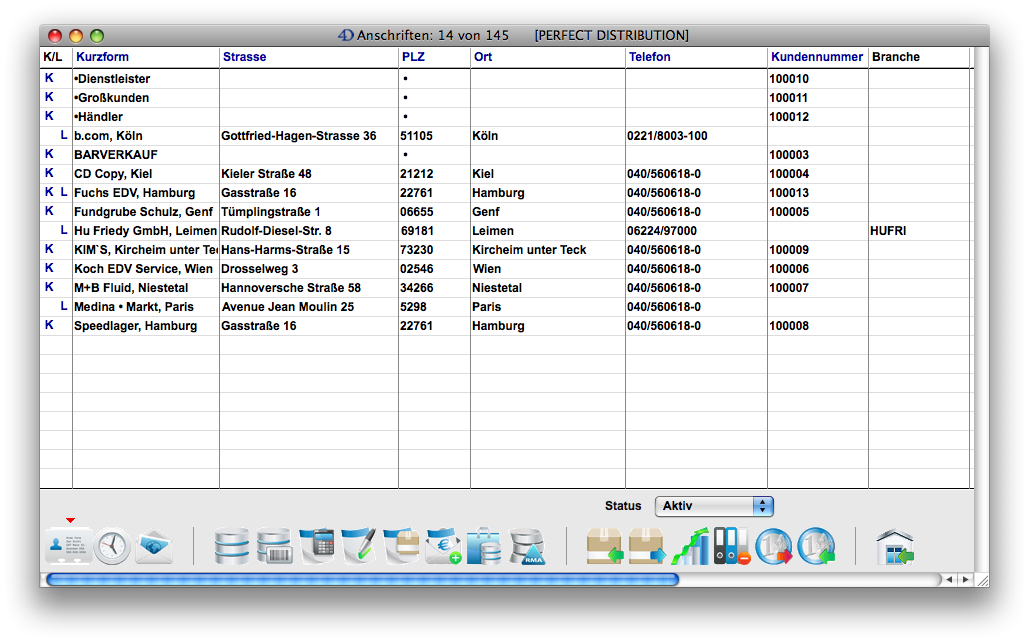Open the RMA database icon
The width and height of the screenshot is (1029, 642).
click(x=527, y=546)
